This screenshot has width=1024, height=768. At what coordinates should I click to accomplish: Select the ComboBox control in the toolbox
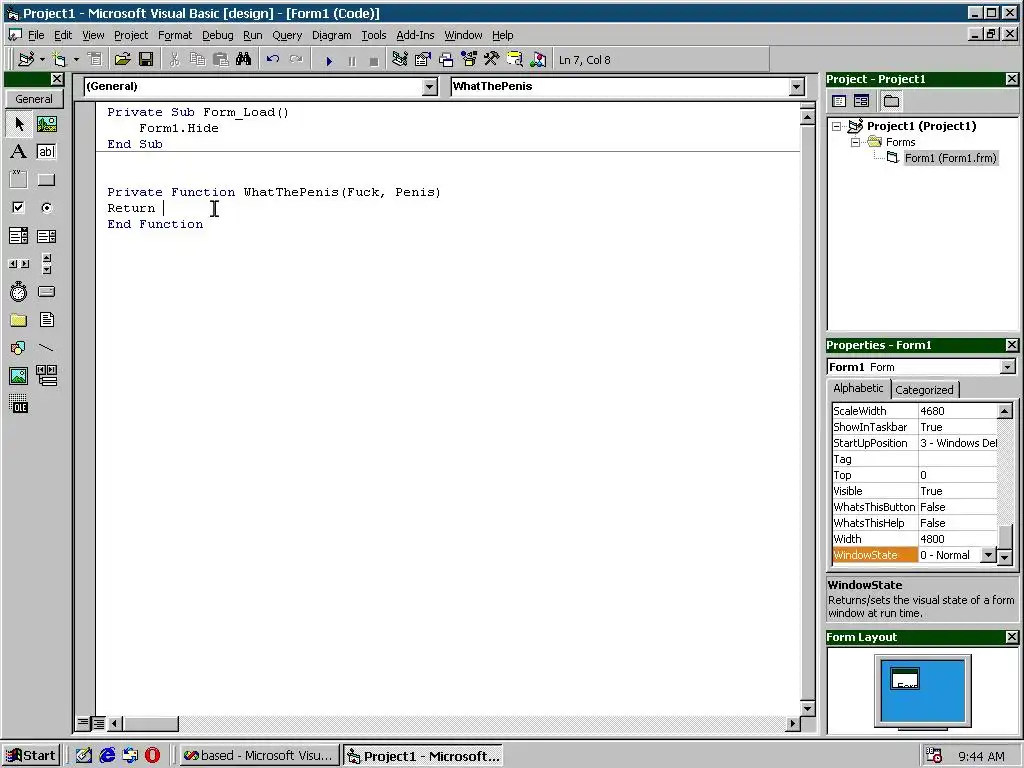pos(19,236)
